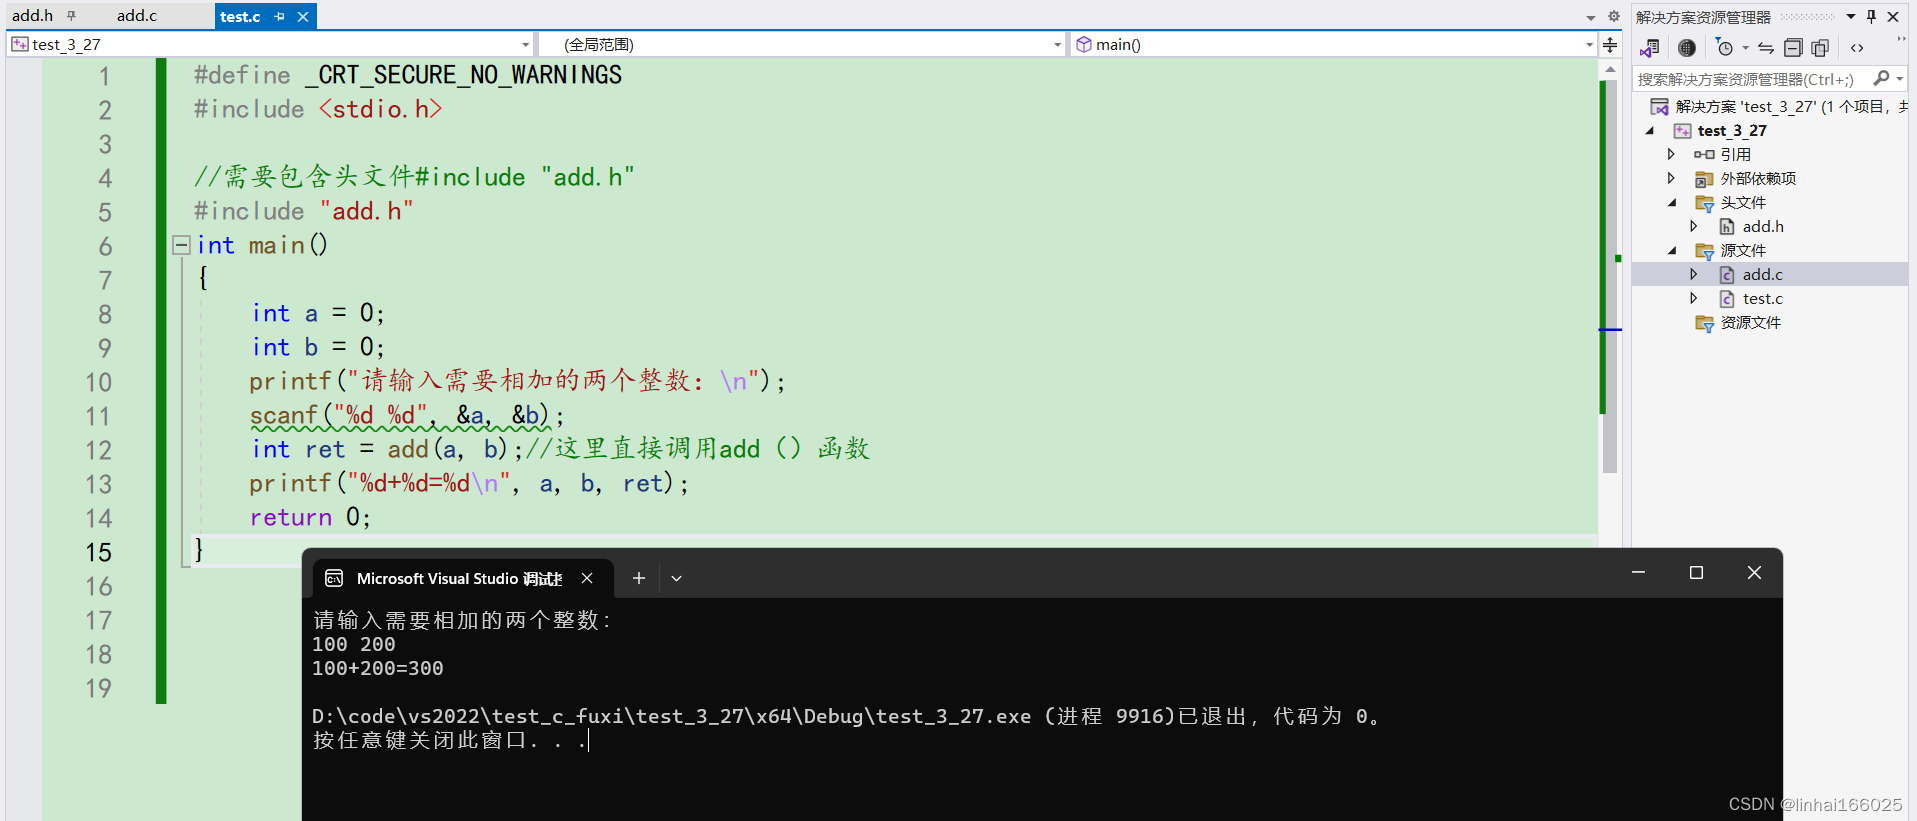This screenshot has width=1917, height=821.
Task: Click the 外部依赖项 folder icon
Action: tap(1704, 179)
